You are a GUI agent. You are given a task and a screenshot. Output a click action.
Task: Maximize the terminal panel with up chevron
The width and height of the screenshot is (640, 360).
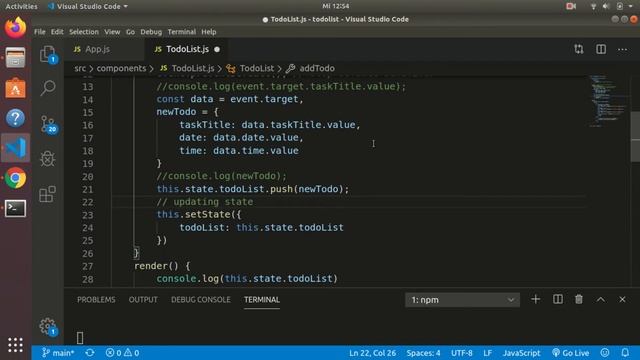601,299
